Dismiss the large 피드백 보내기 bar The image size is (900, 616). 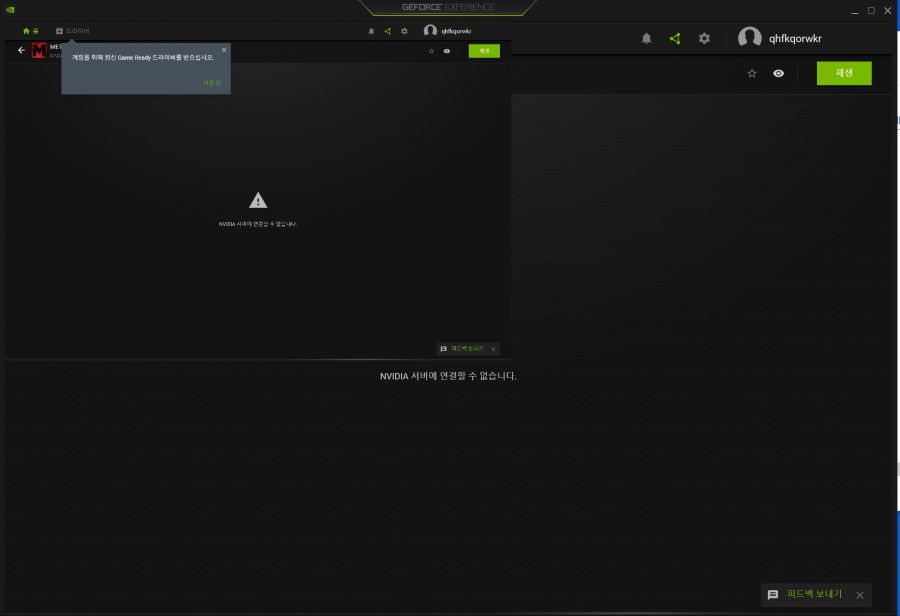860,595
